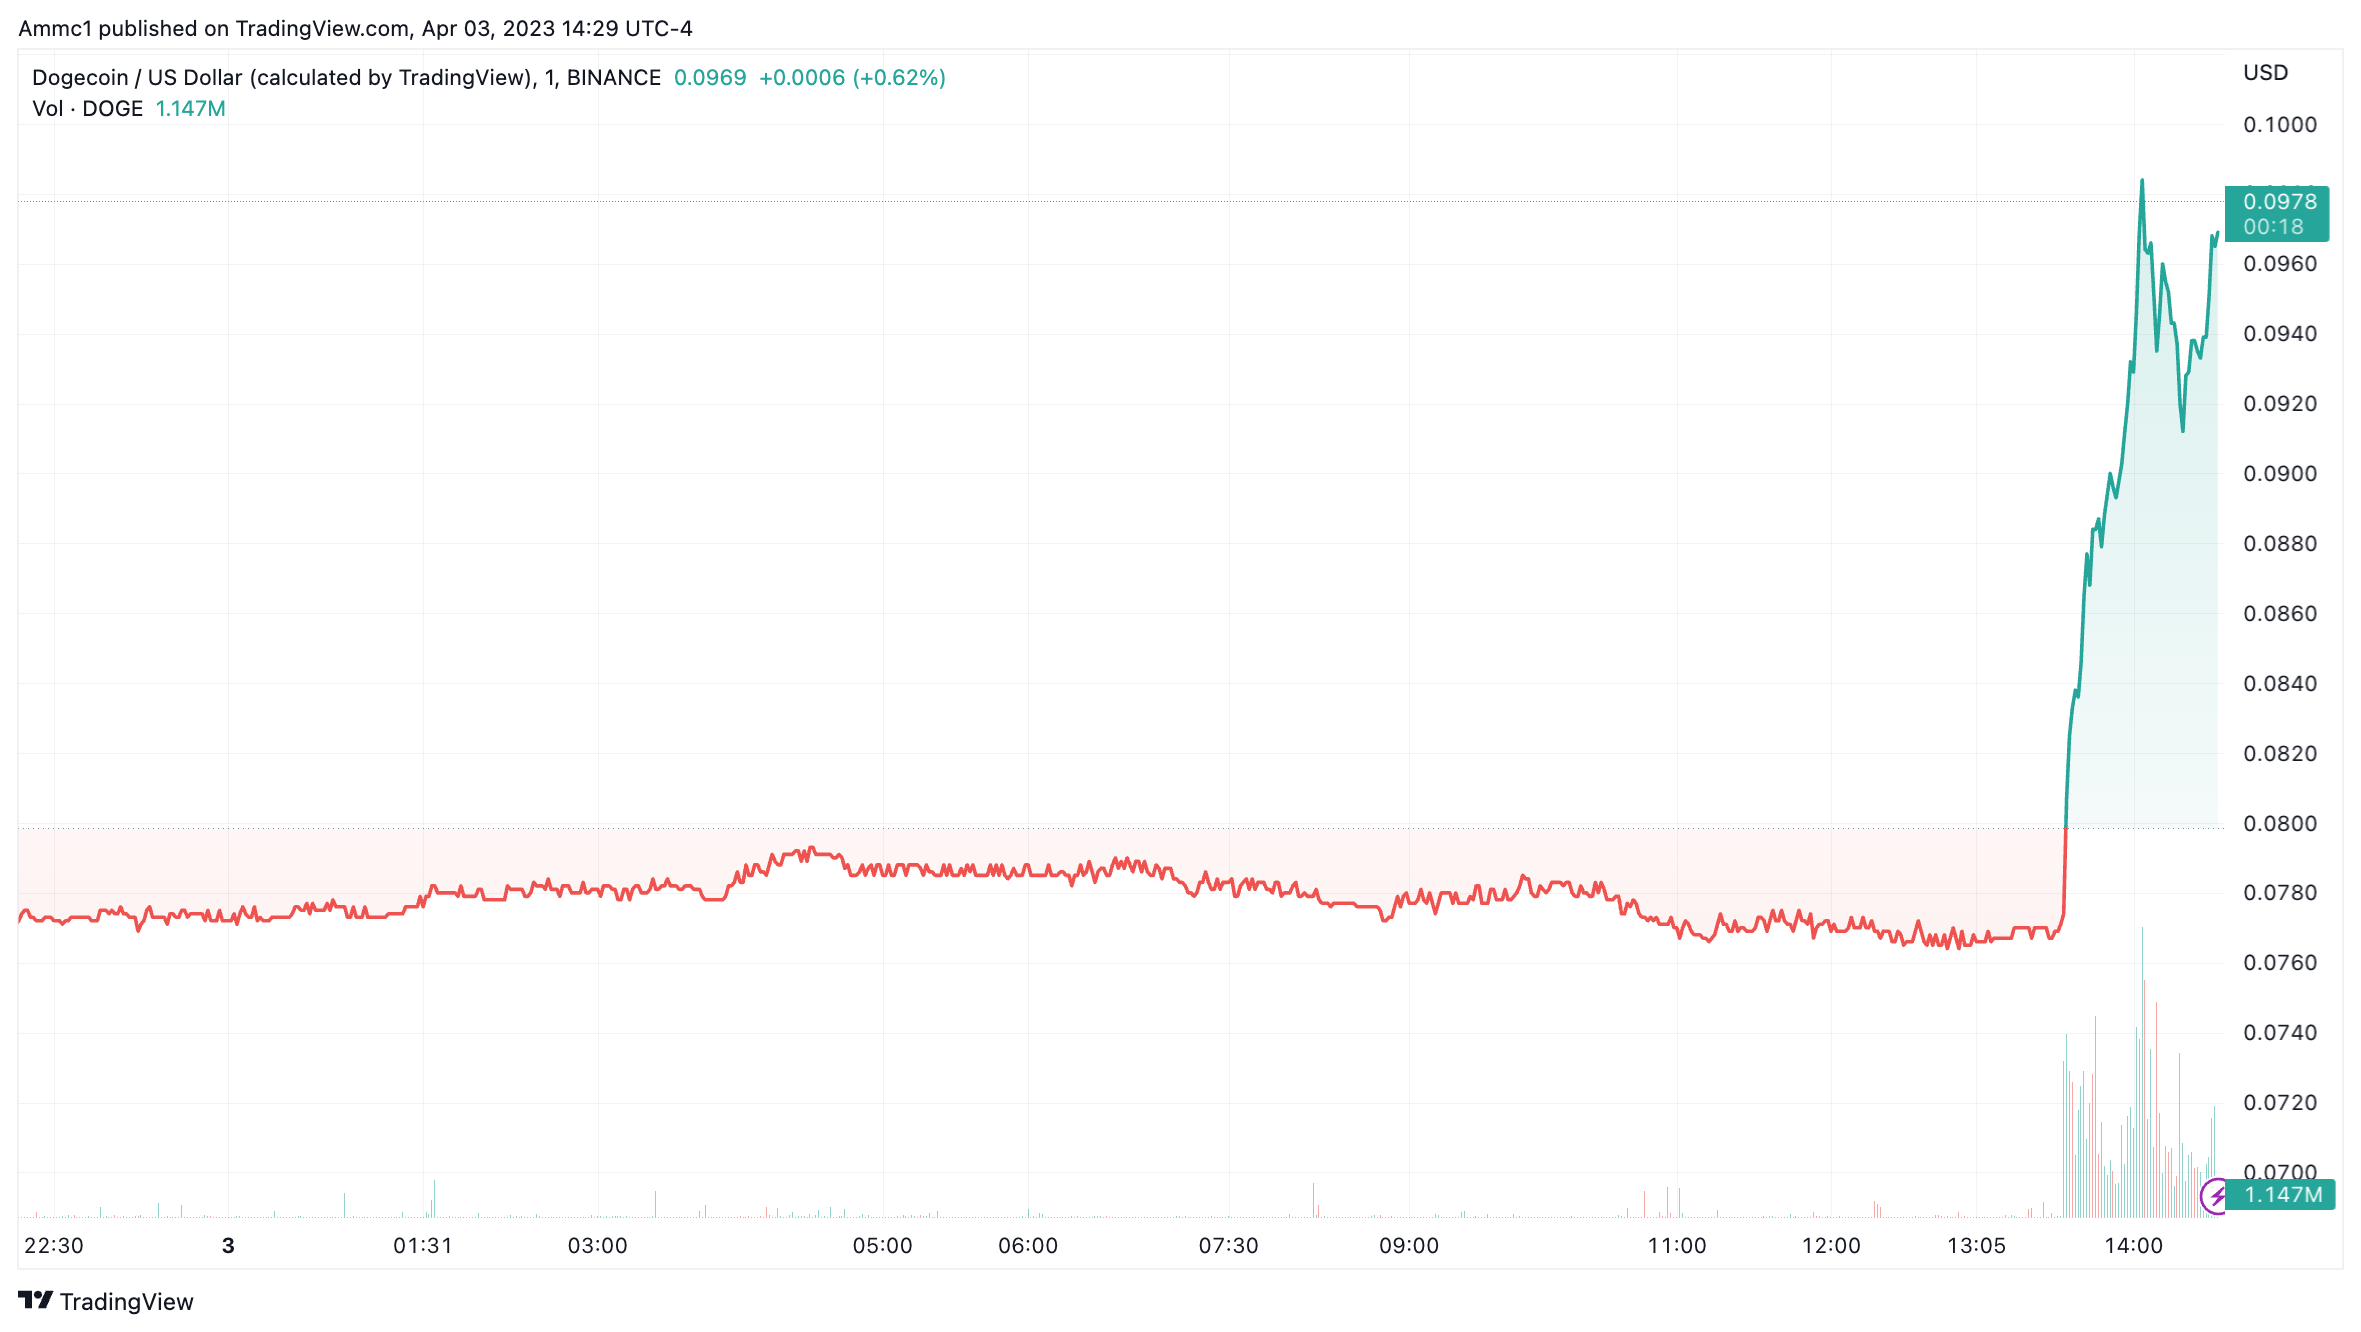Select the chart title published by Ammc1
2361x1332 pixels.
357,29
